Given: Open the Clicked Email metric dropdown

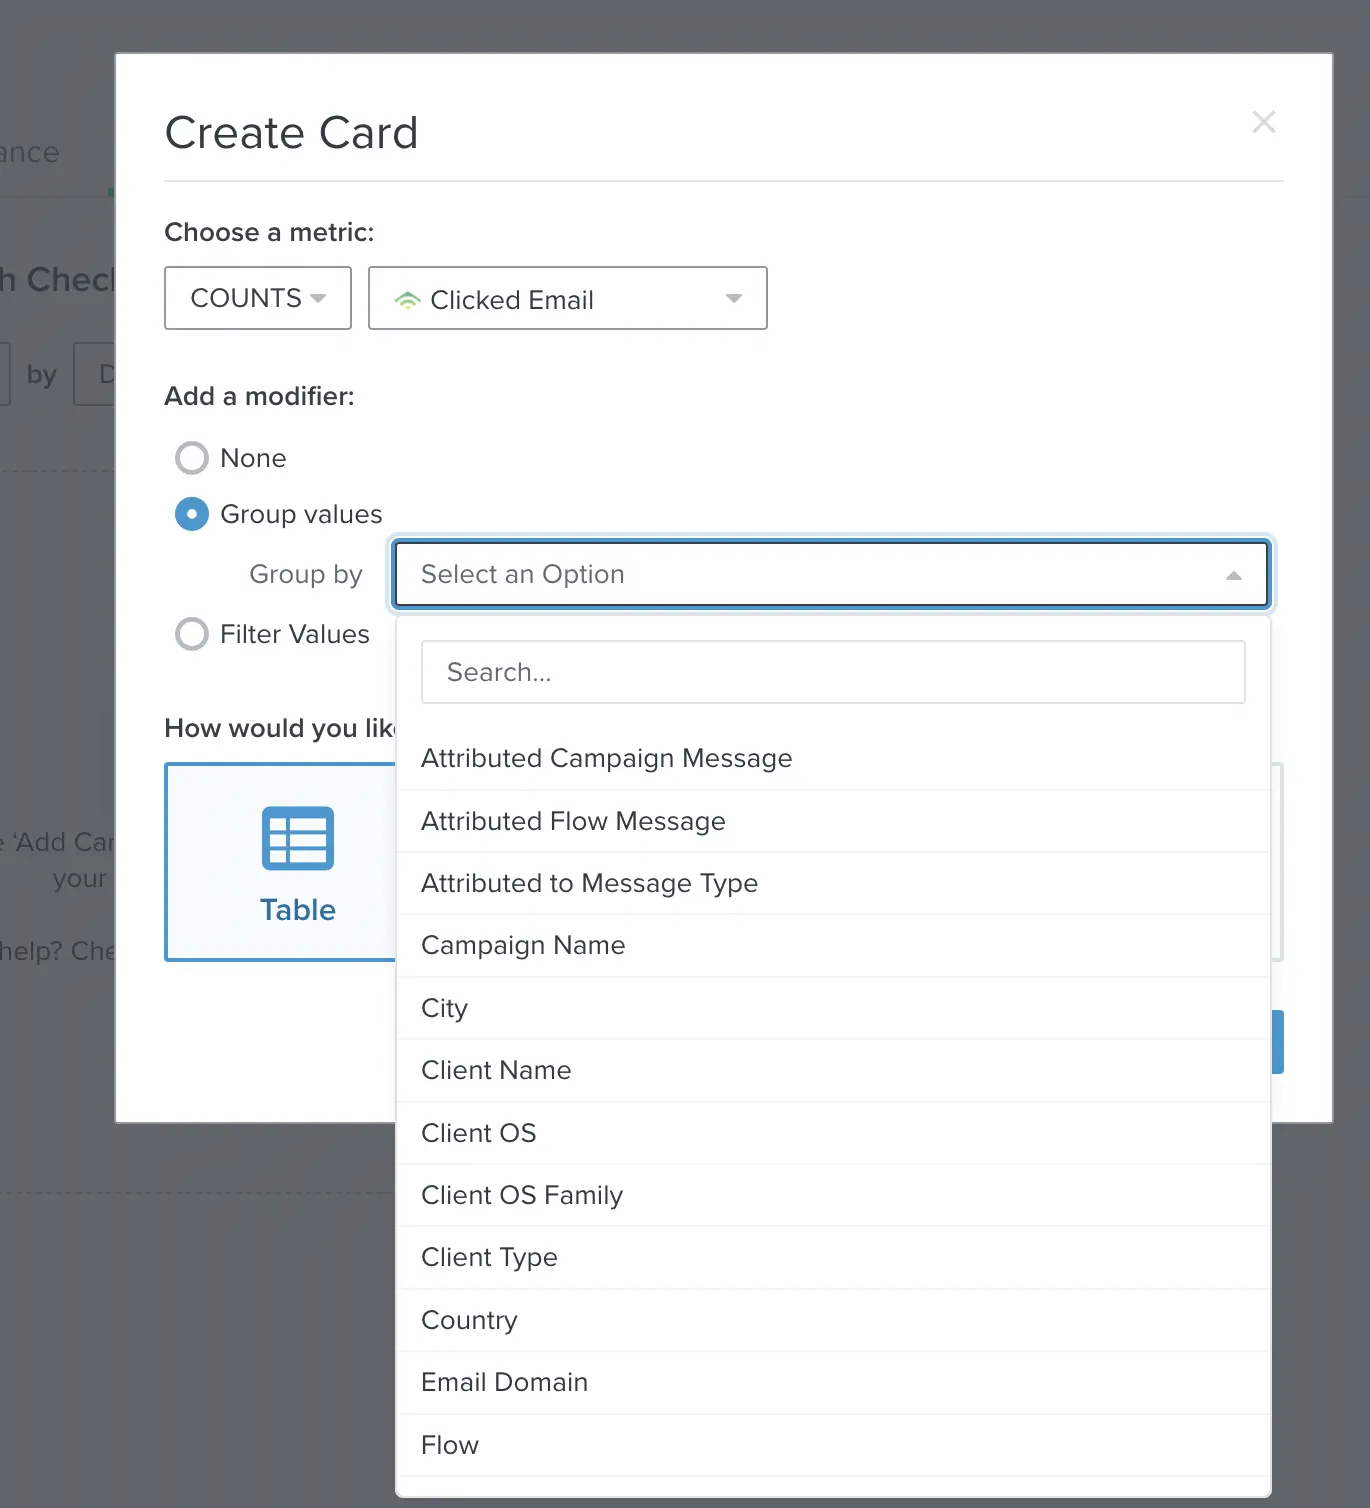Looking at the screenshot, I should click(568, 298).
